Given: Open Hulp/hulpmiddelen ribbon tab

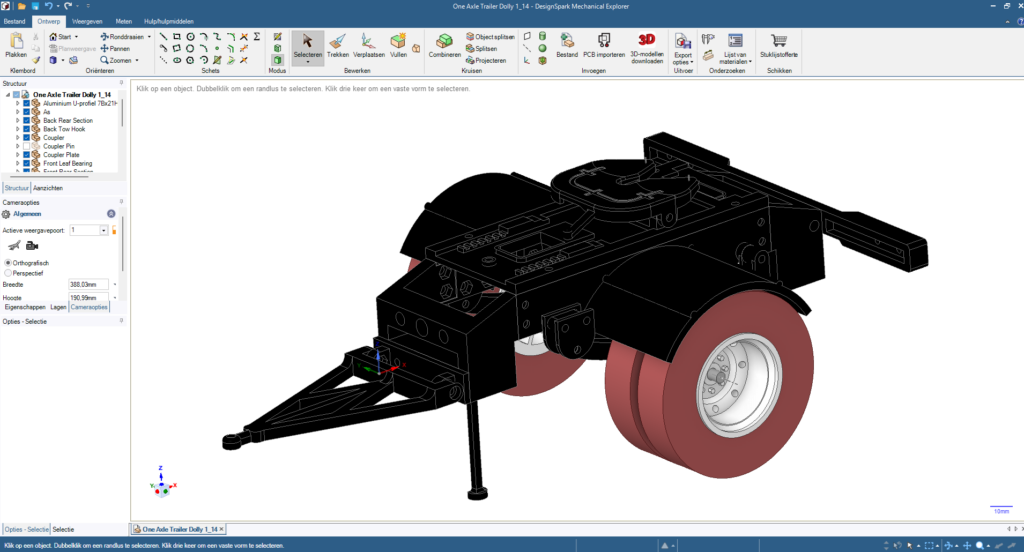Looking at the screenshot, I should (168, 21).
